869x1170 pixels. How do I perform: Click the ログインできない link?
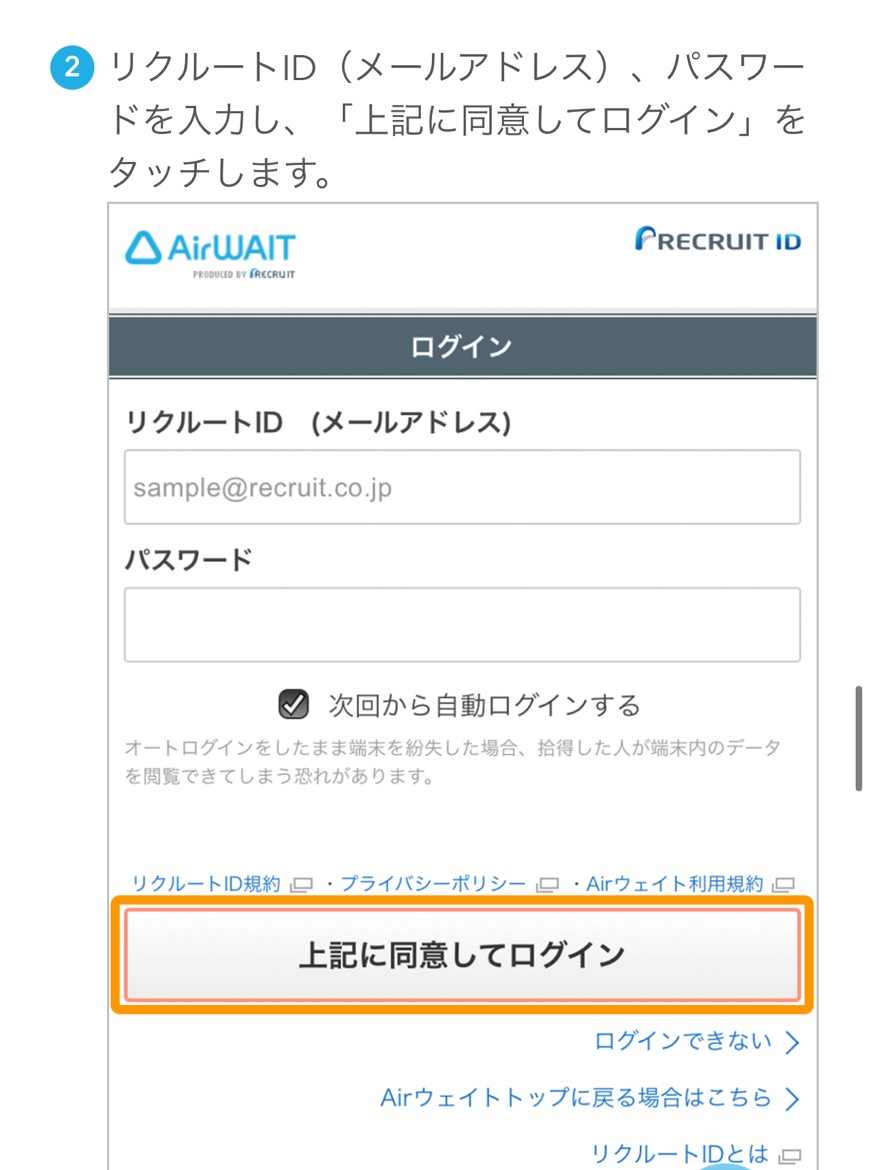pos(683,1042)
